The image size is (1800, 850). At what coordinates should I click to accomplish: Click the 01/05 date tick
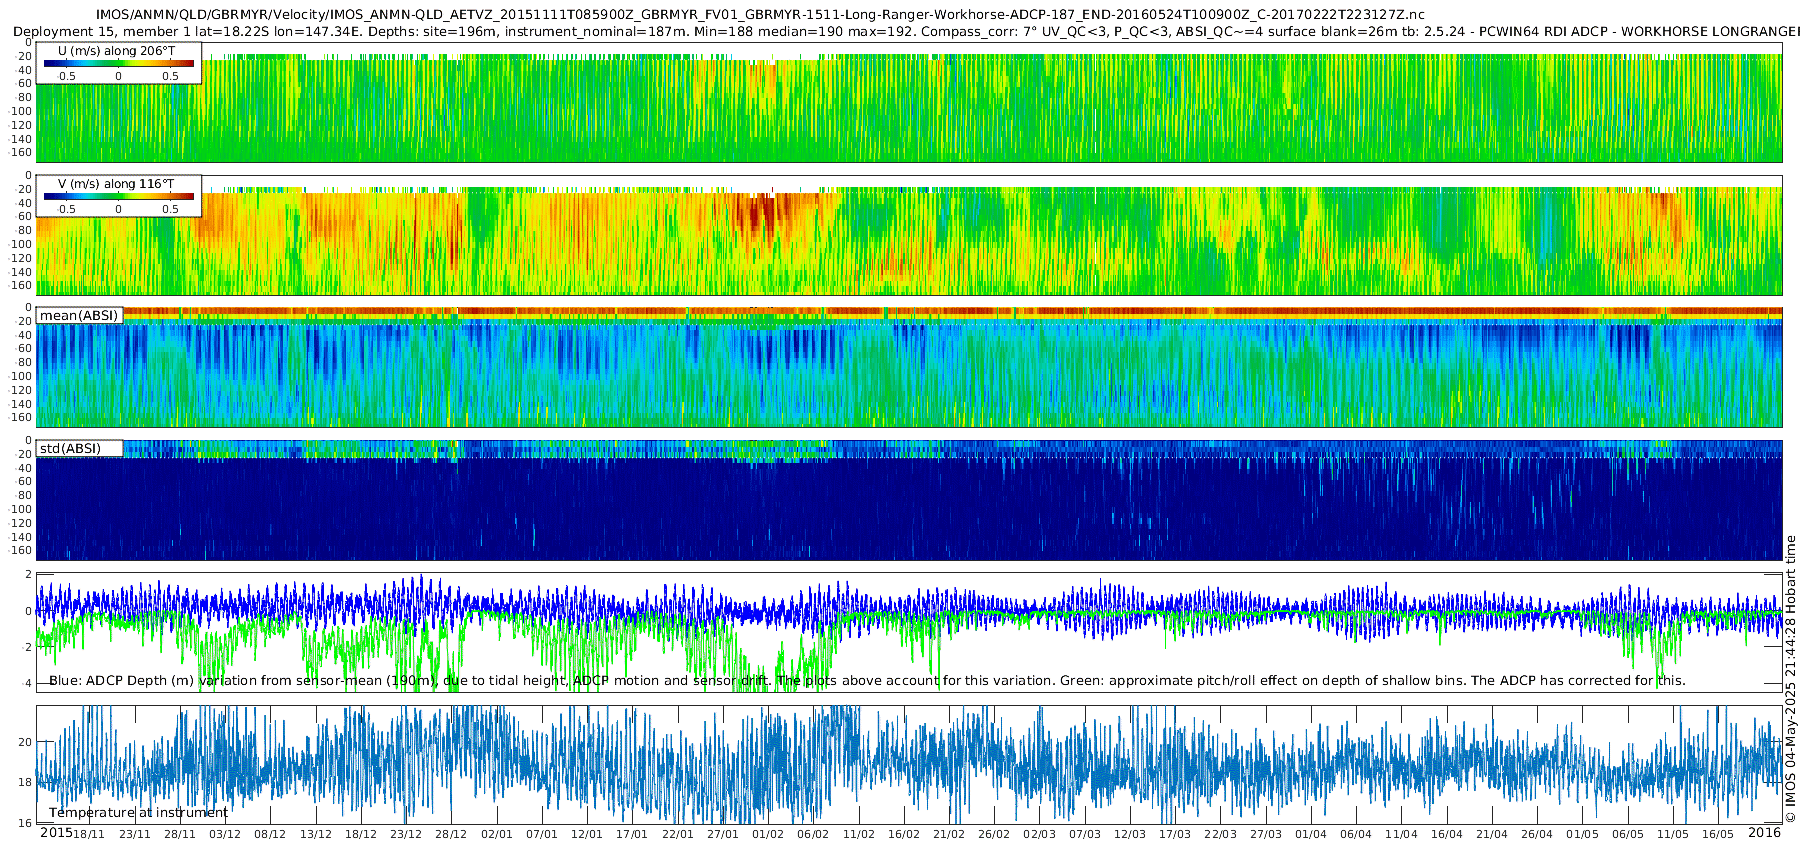[x=1583, y=834]
